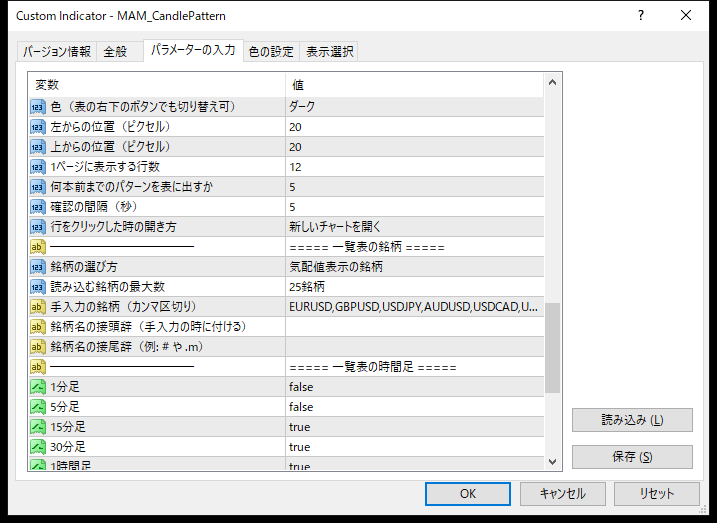Click the ===== 一覧表の時間足 ===== value

click(373, 367)
